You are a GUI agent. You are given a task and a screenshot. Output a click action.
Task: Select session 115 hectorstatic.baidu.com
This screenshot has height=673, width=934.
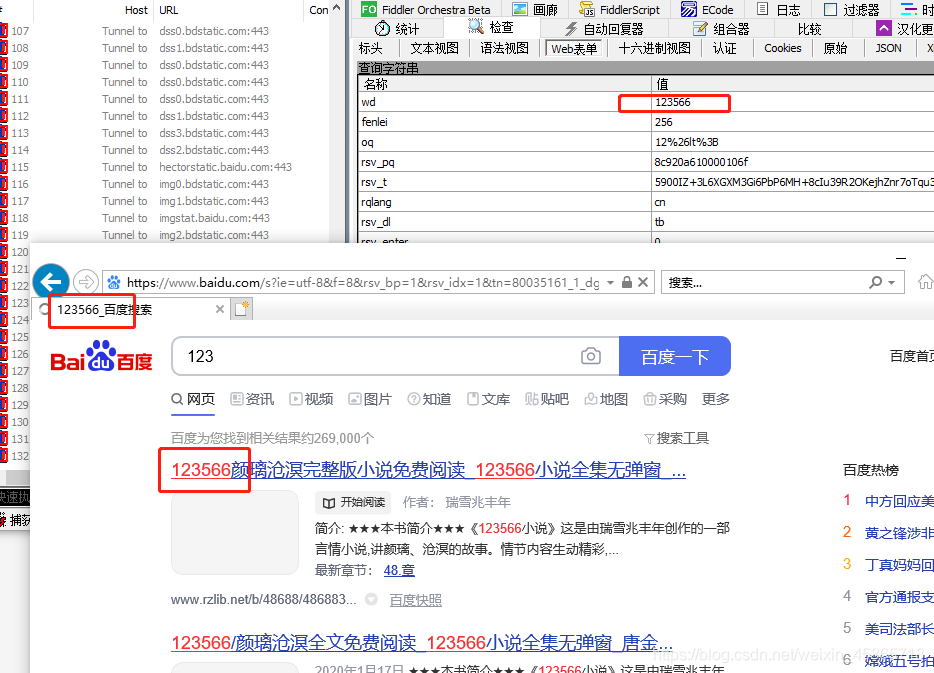click(164, 167)
